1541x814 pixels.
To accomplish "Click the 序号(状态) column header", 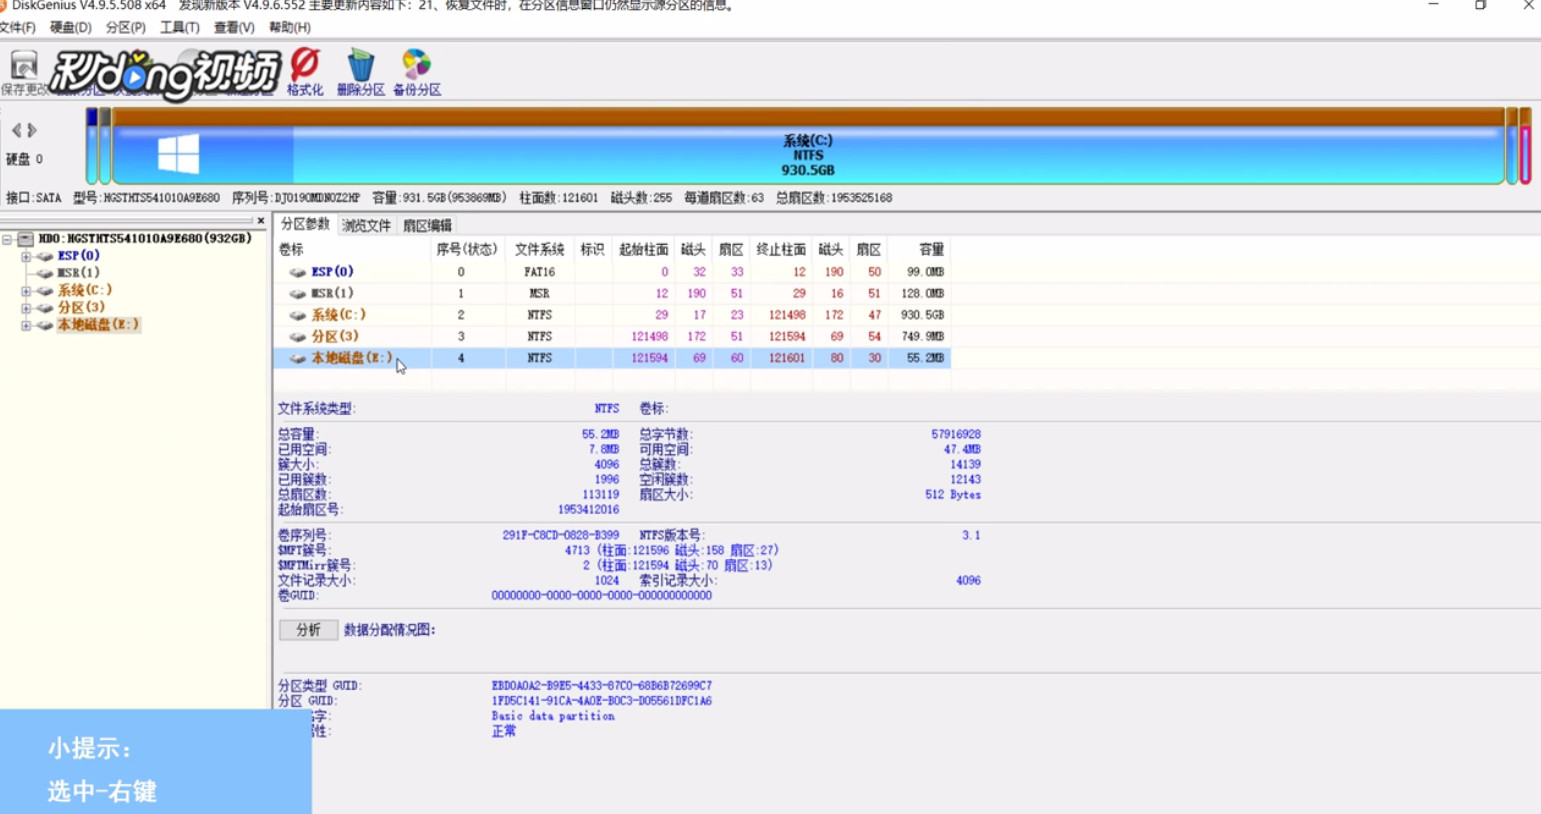I will 467,250.
